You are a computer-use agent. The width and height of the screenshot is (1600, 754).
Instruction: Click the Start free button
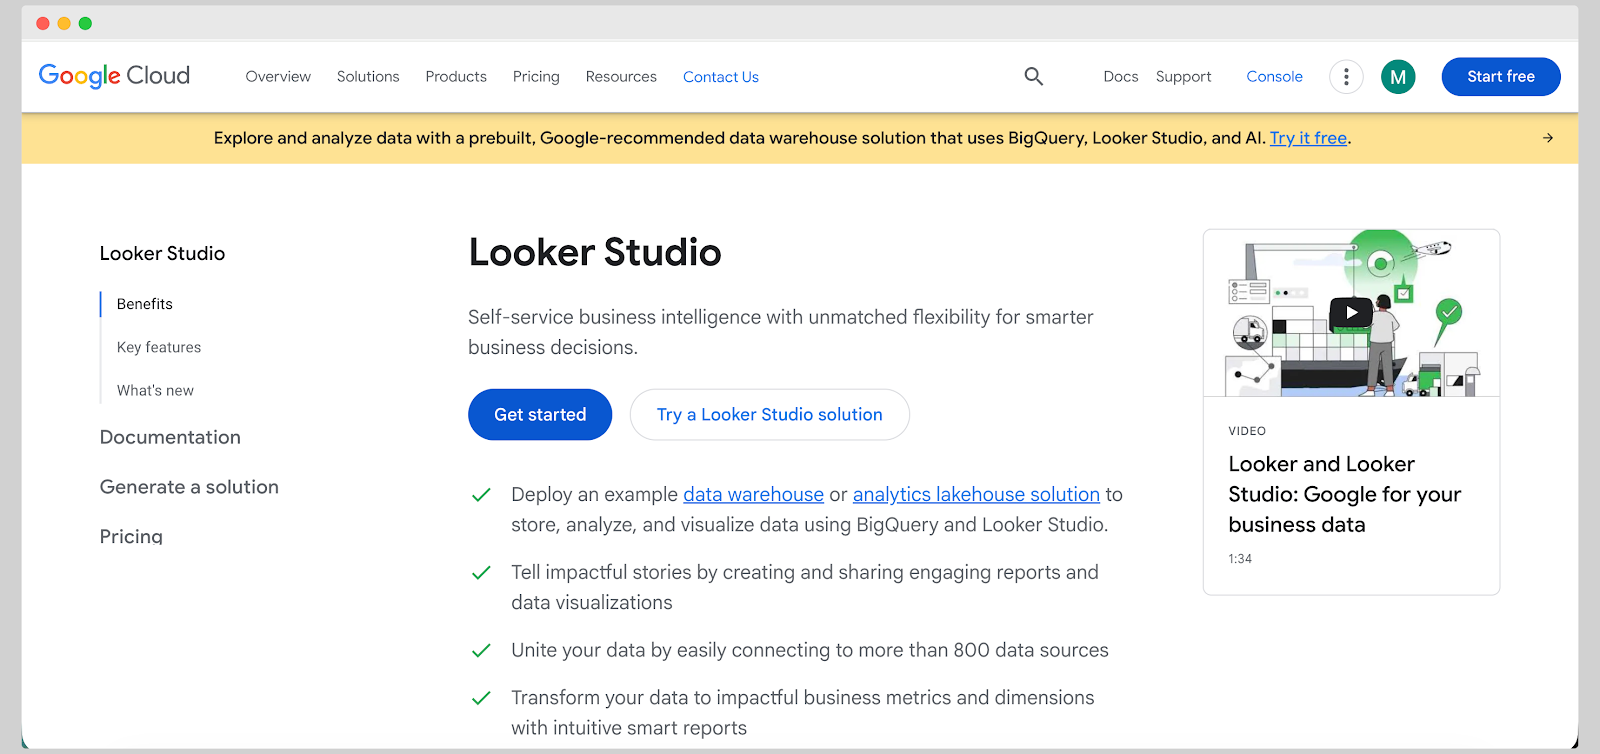(x=1501, y=77)
